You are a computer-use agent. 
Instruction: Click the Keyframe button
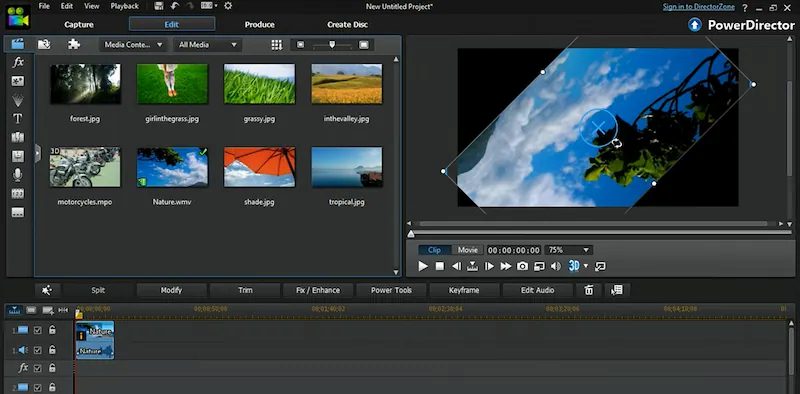464,290
